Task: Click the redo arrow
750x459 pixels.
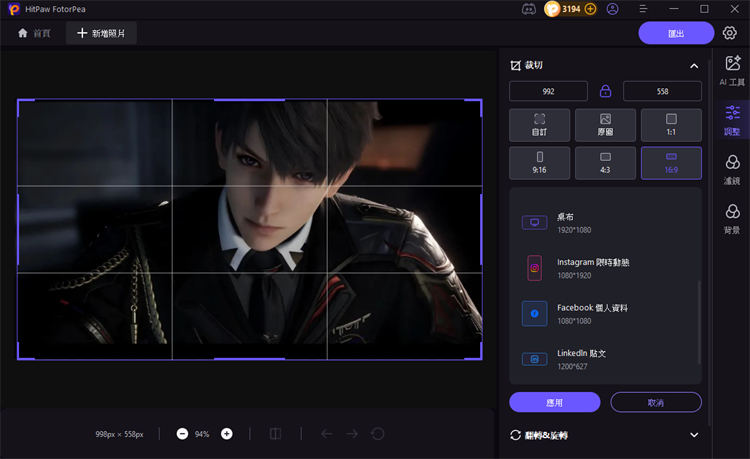Action: coord(352,434)
